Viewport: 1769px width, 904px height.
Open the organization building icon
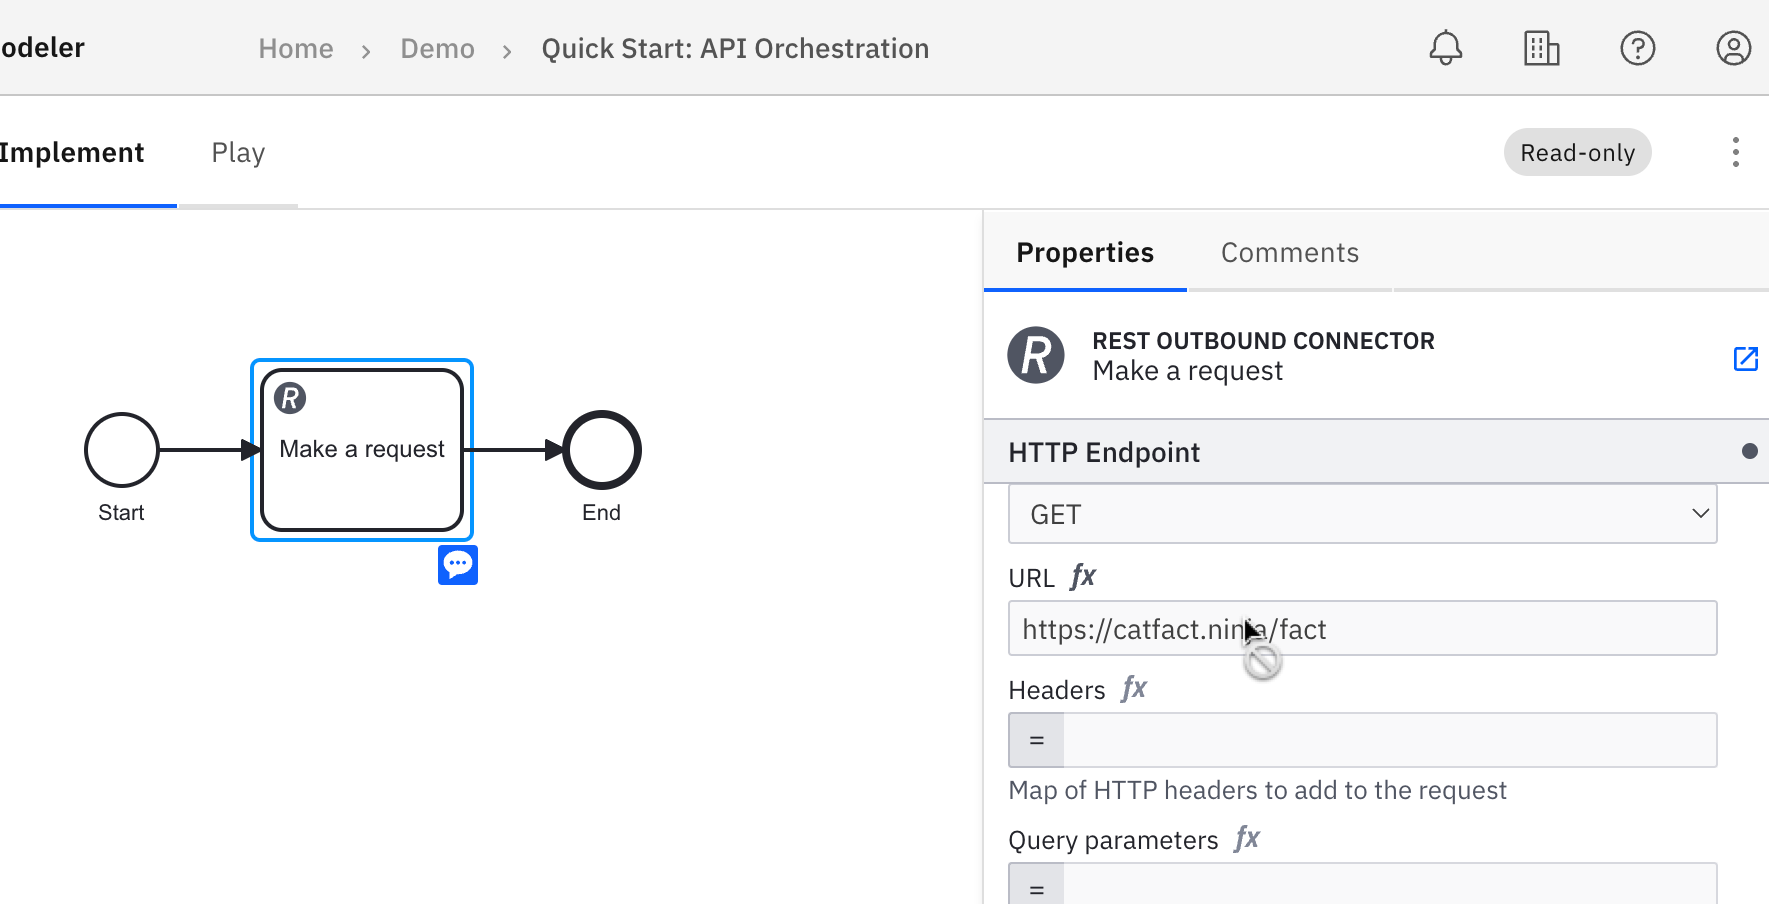click(x=1541, y=48)
